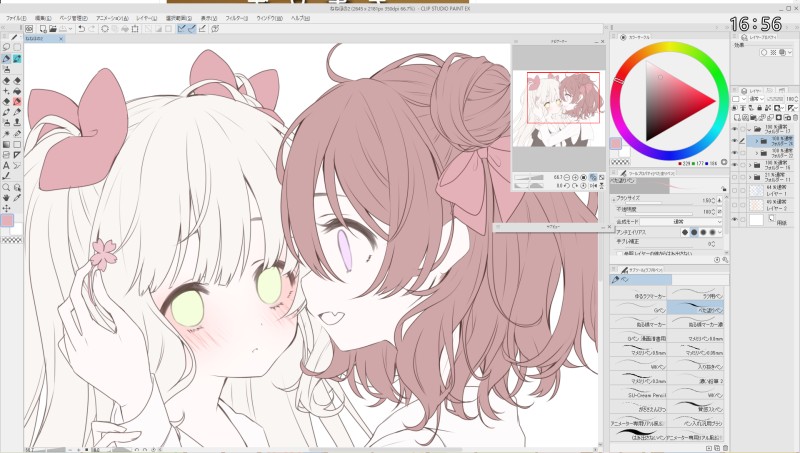Click Open file icon in command bar
The image size is (800, 453).
click(53, 29)
